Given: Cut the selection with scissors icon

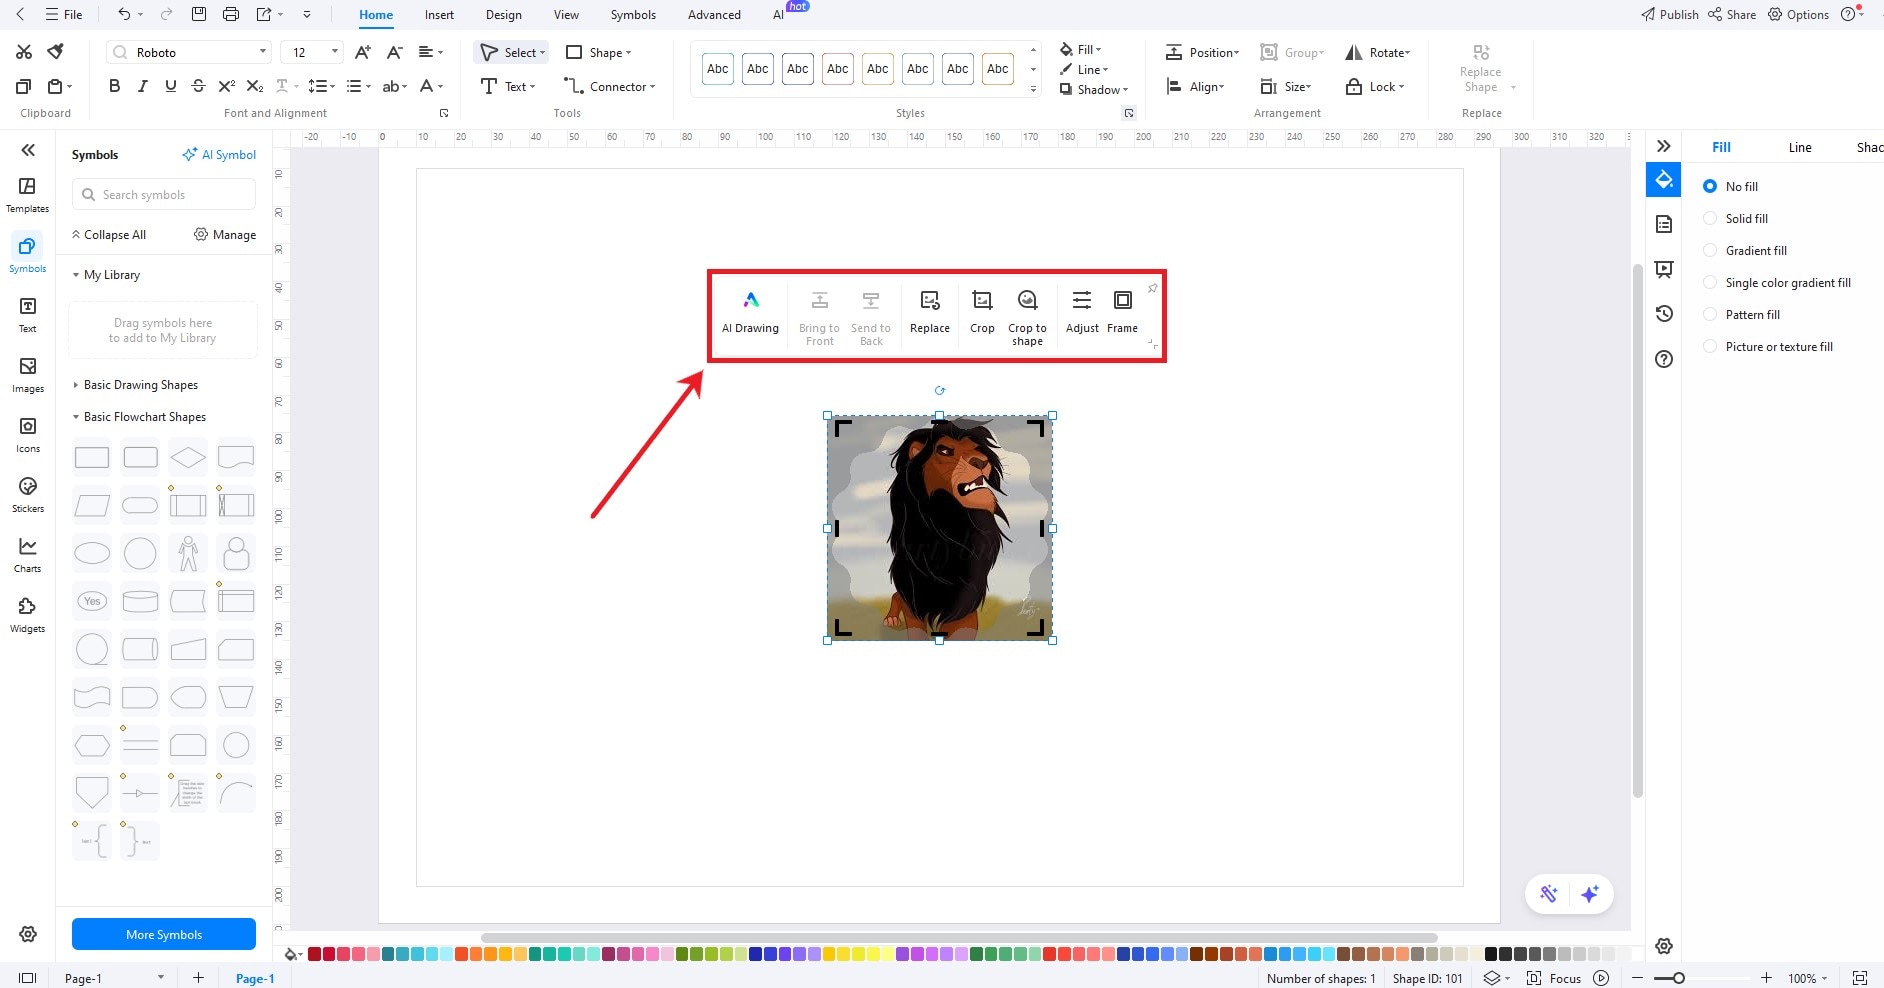Looking at the screenshot, I should point(24,52).
